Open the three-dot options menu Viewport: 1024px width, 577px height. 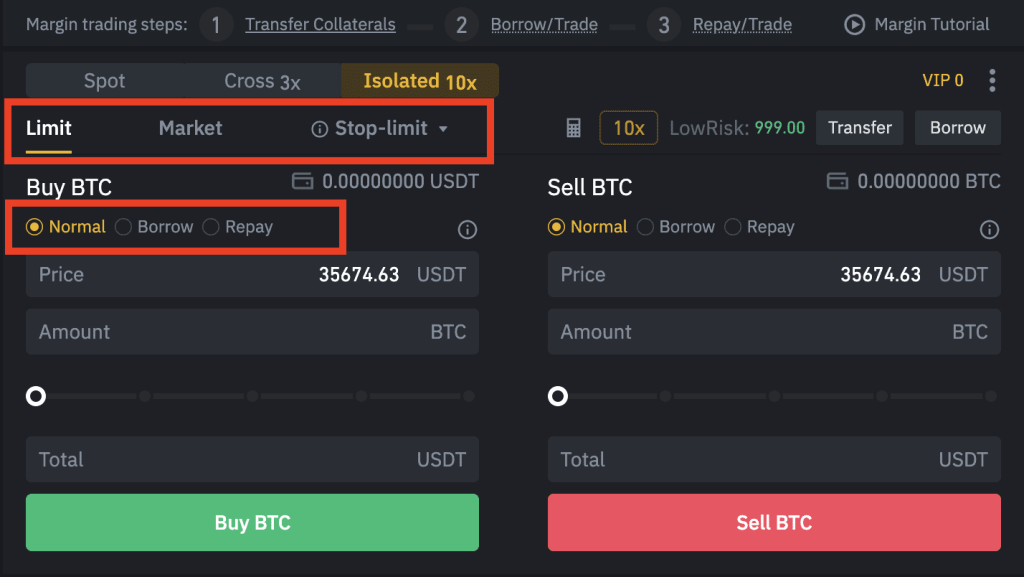(x=993, y=80)
